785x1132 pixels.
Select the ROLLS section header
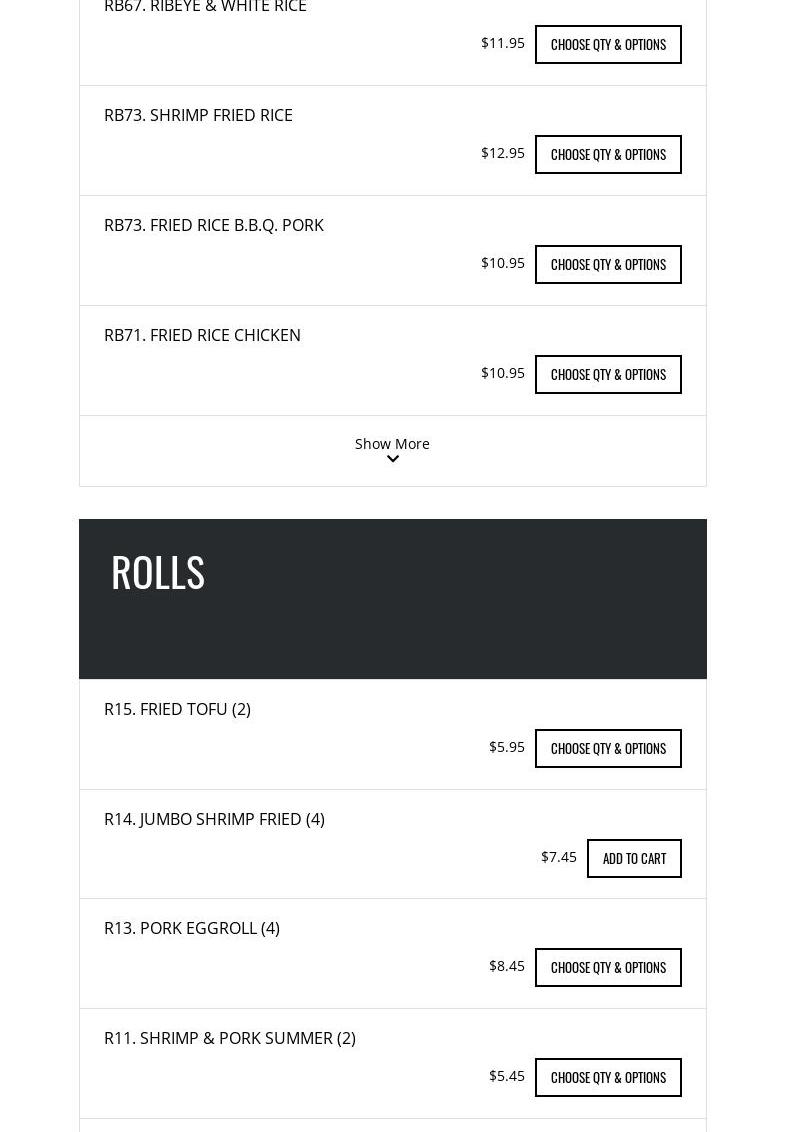coord(158,572)
